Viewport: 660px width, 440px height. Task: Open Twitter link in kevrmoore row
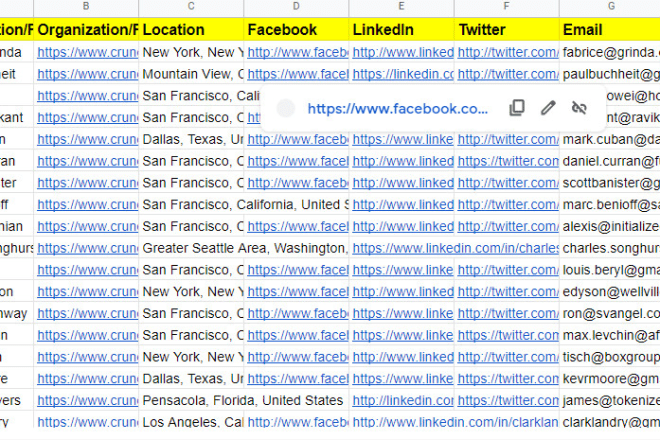click(x=508, y=379)
